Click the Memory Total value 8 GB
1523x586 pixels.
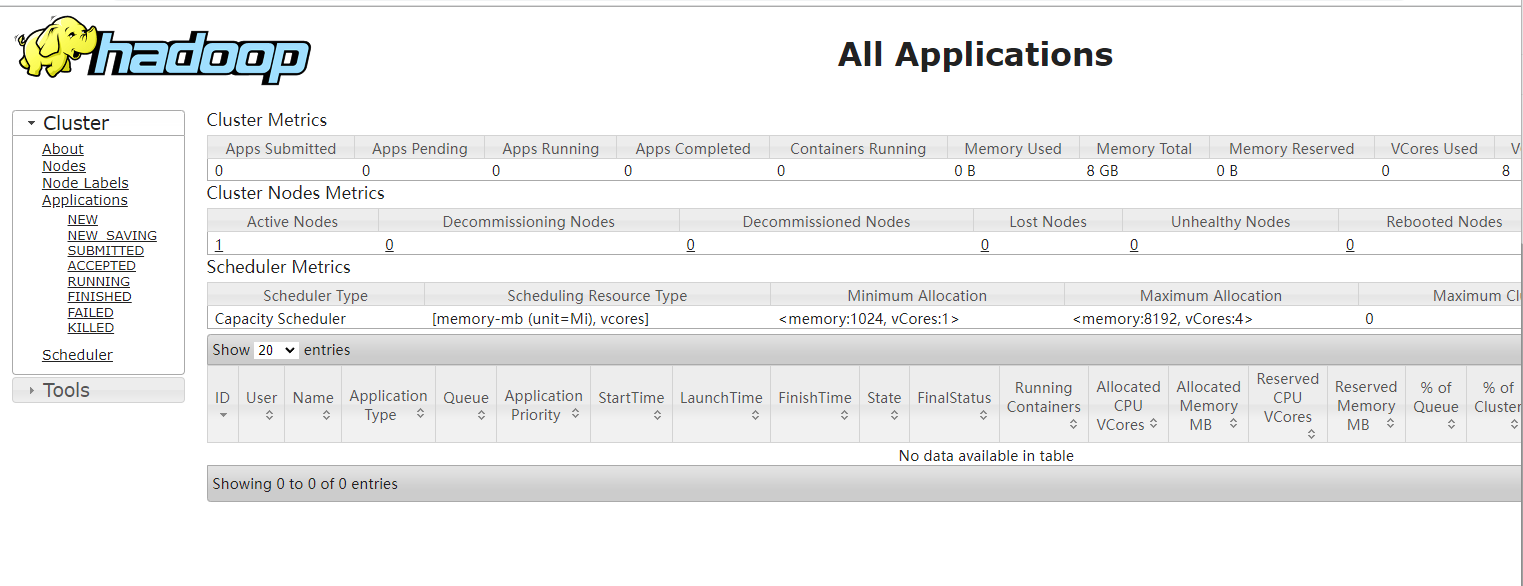pyautogui.click(x=1102, y=171)
